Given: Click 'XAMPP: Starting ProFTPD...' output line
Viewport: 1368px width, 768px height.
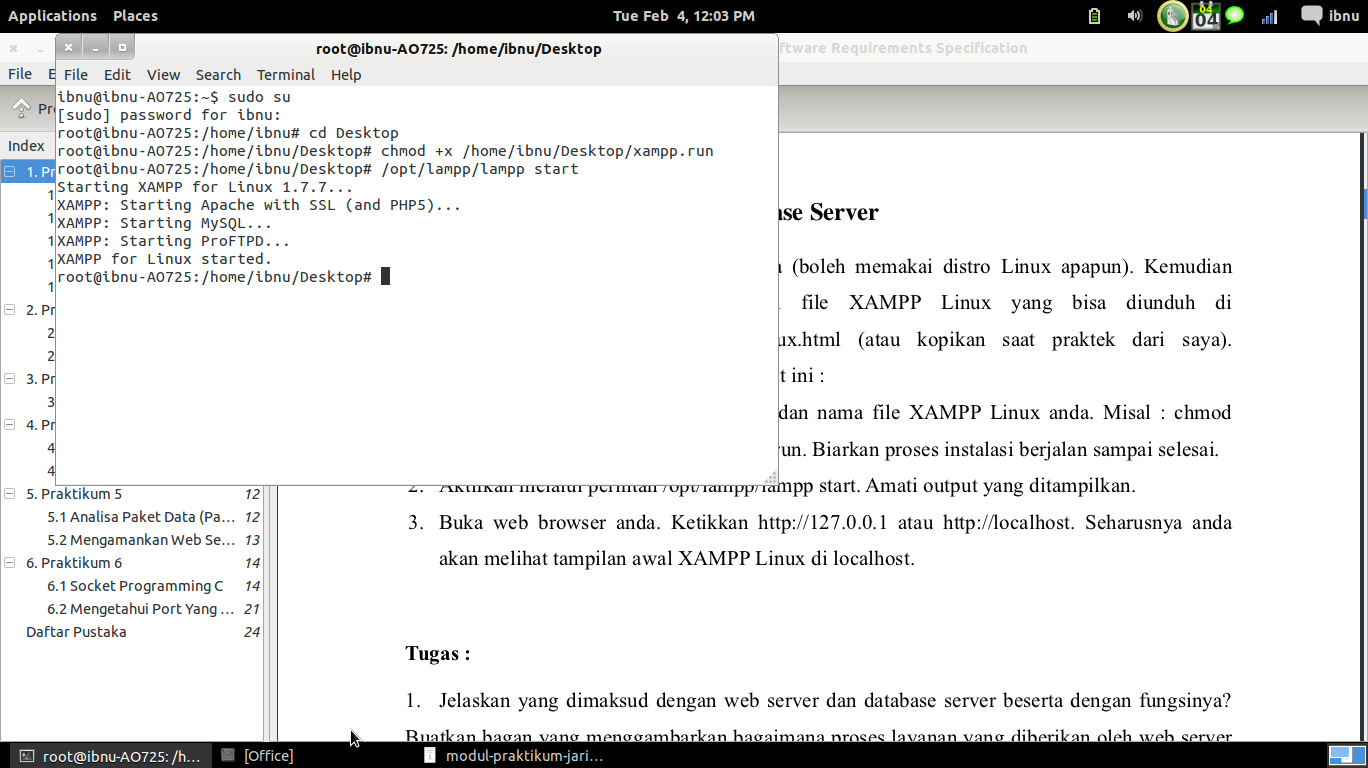Looking at the screenshot, I should (x=173, y=241).
